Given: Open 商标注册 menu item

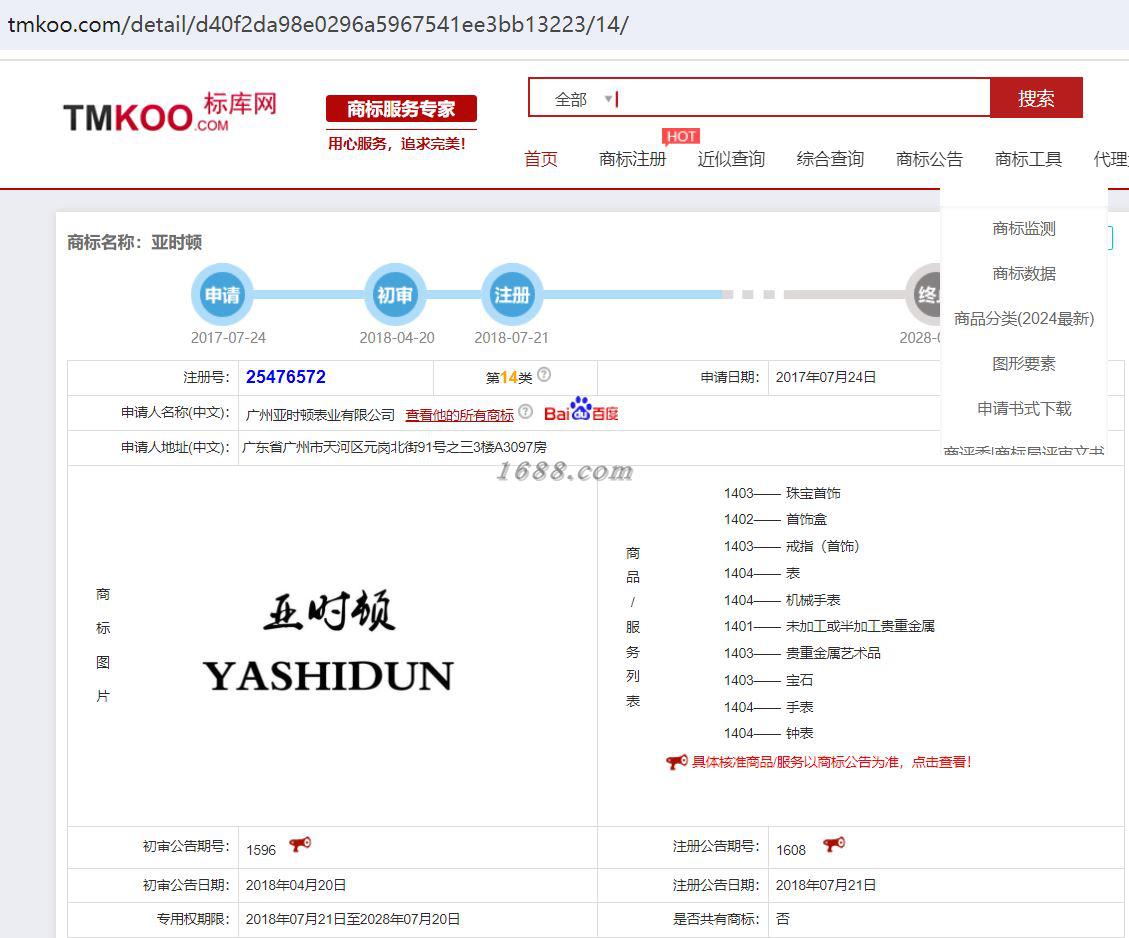Looking at the screenshot, I should coord(632,158).
